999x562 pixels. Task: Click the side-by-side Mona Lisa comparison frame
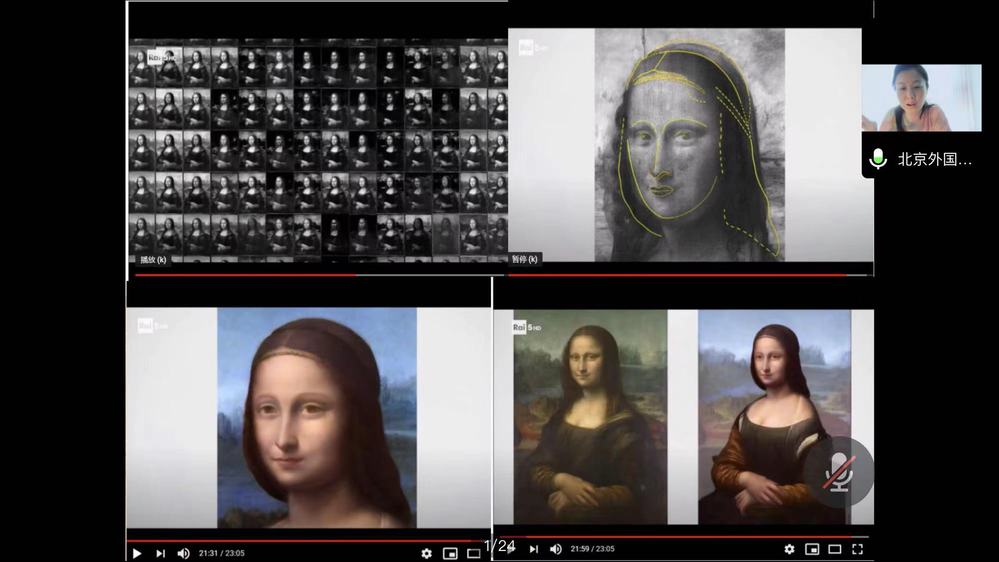click(x=684, y=417)
